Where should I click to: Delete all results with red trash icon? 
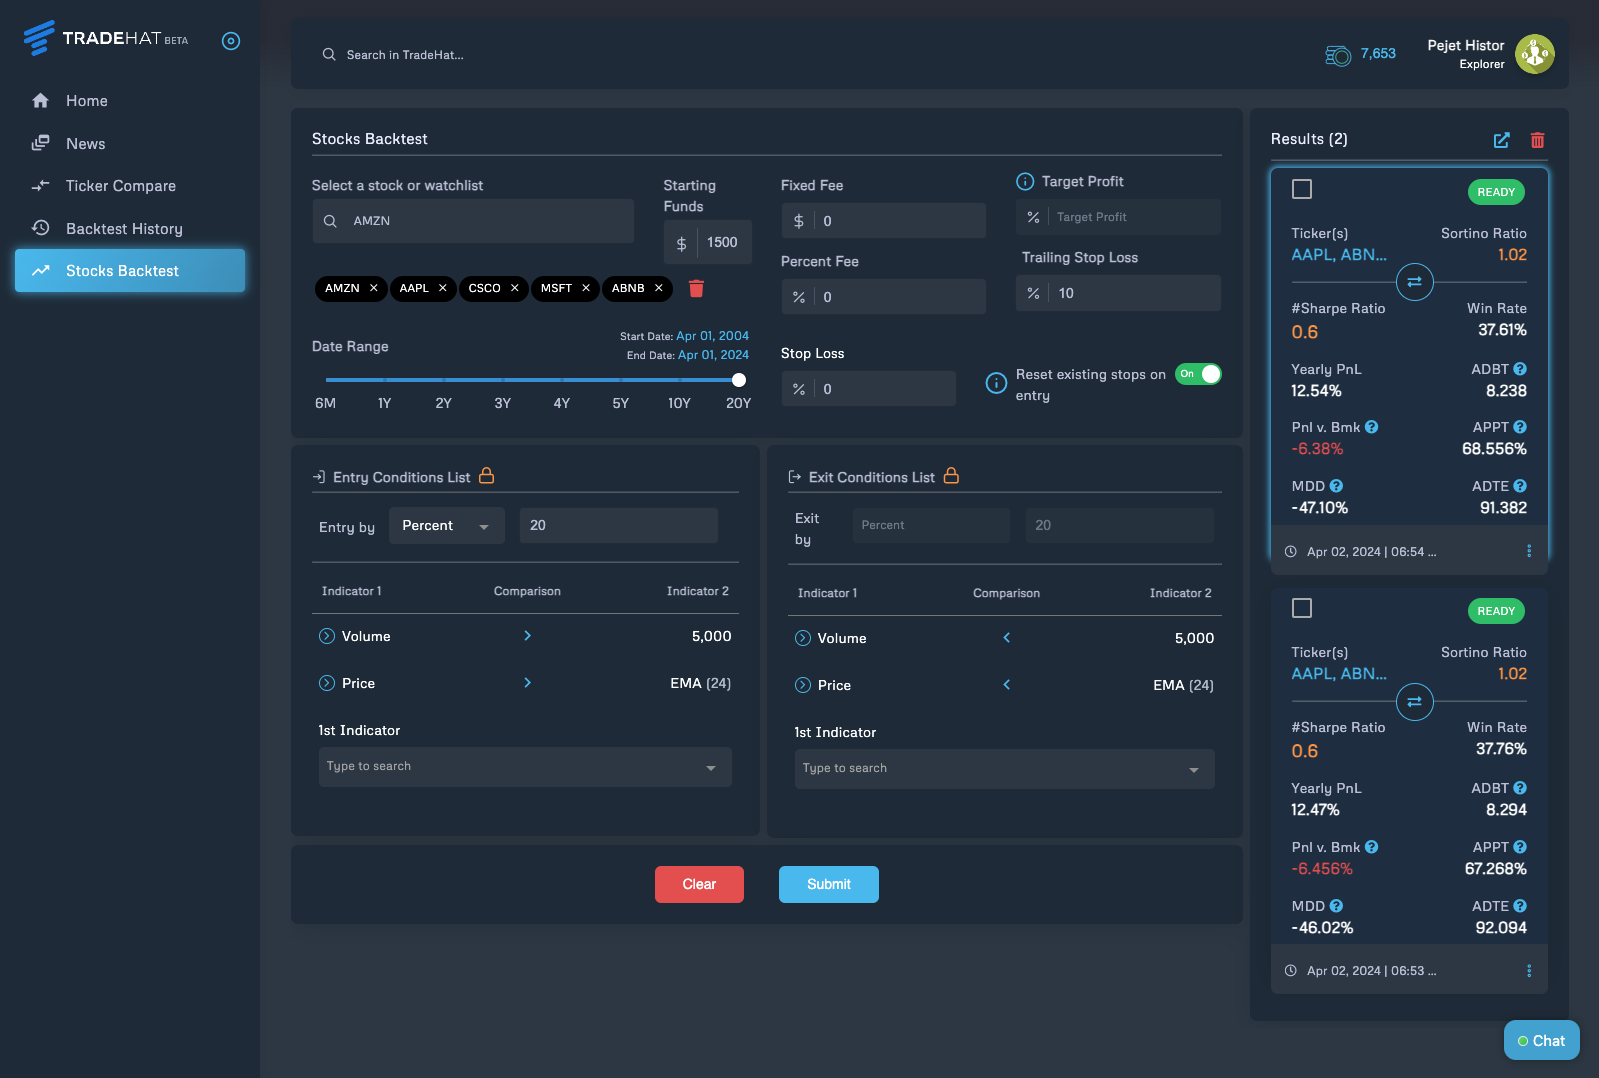point(1537,140)
